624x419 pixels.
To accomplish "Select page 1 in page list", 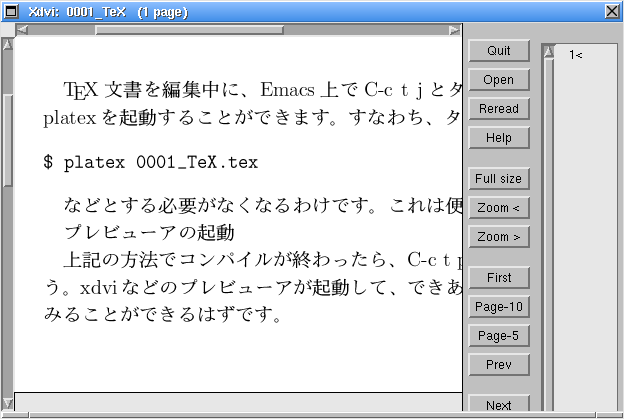I will pyautogui.click(x=575, y=55).
